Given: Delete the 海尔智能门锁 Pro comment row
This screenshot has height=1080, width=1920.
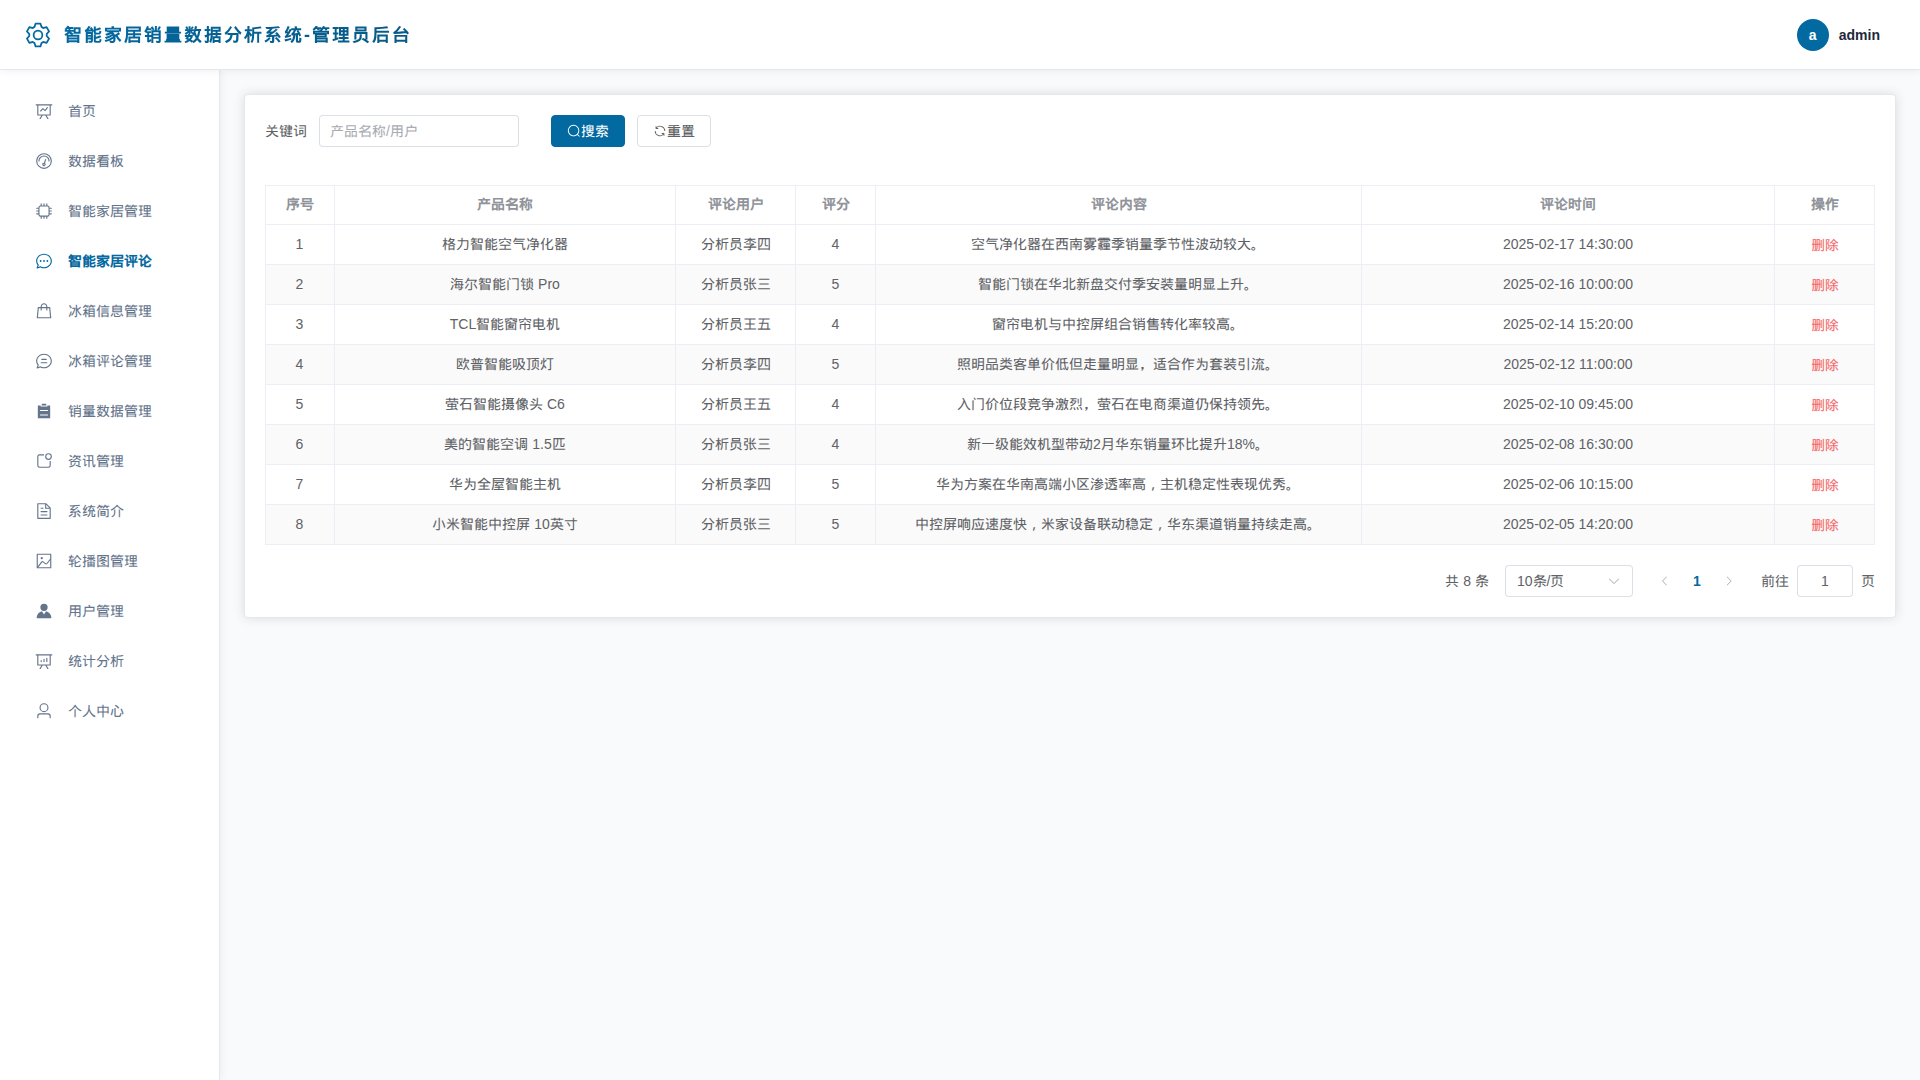Looking at the screenshot, I should pyautogui.click(x=1824, y=285).
